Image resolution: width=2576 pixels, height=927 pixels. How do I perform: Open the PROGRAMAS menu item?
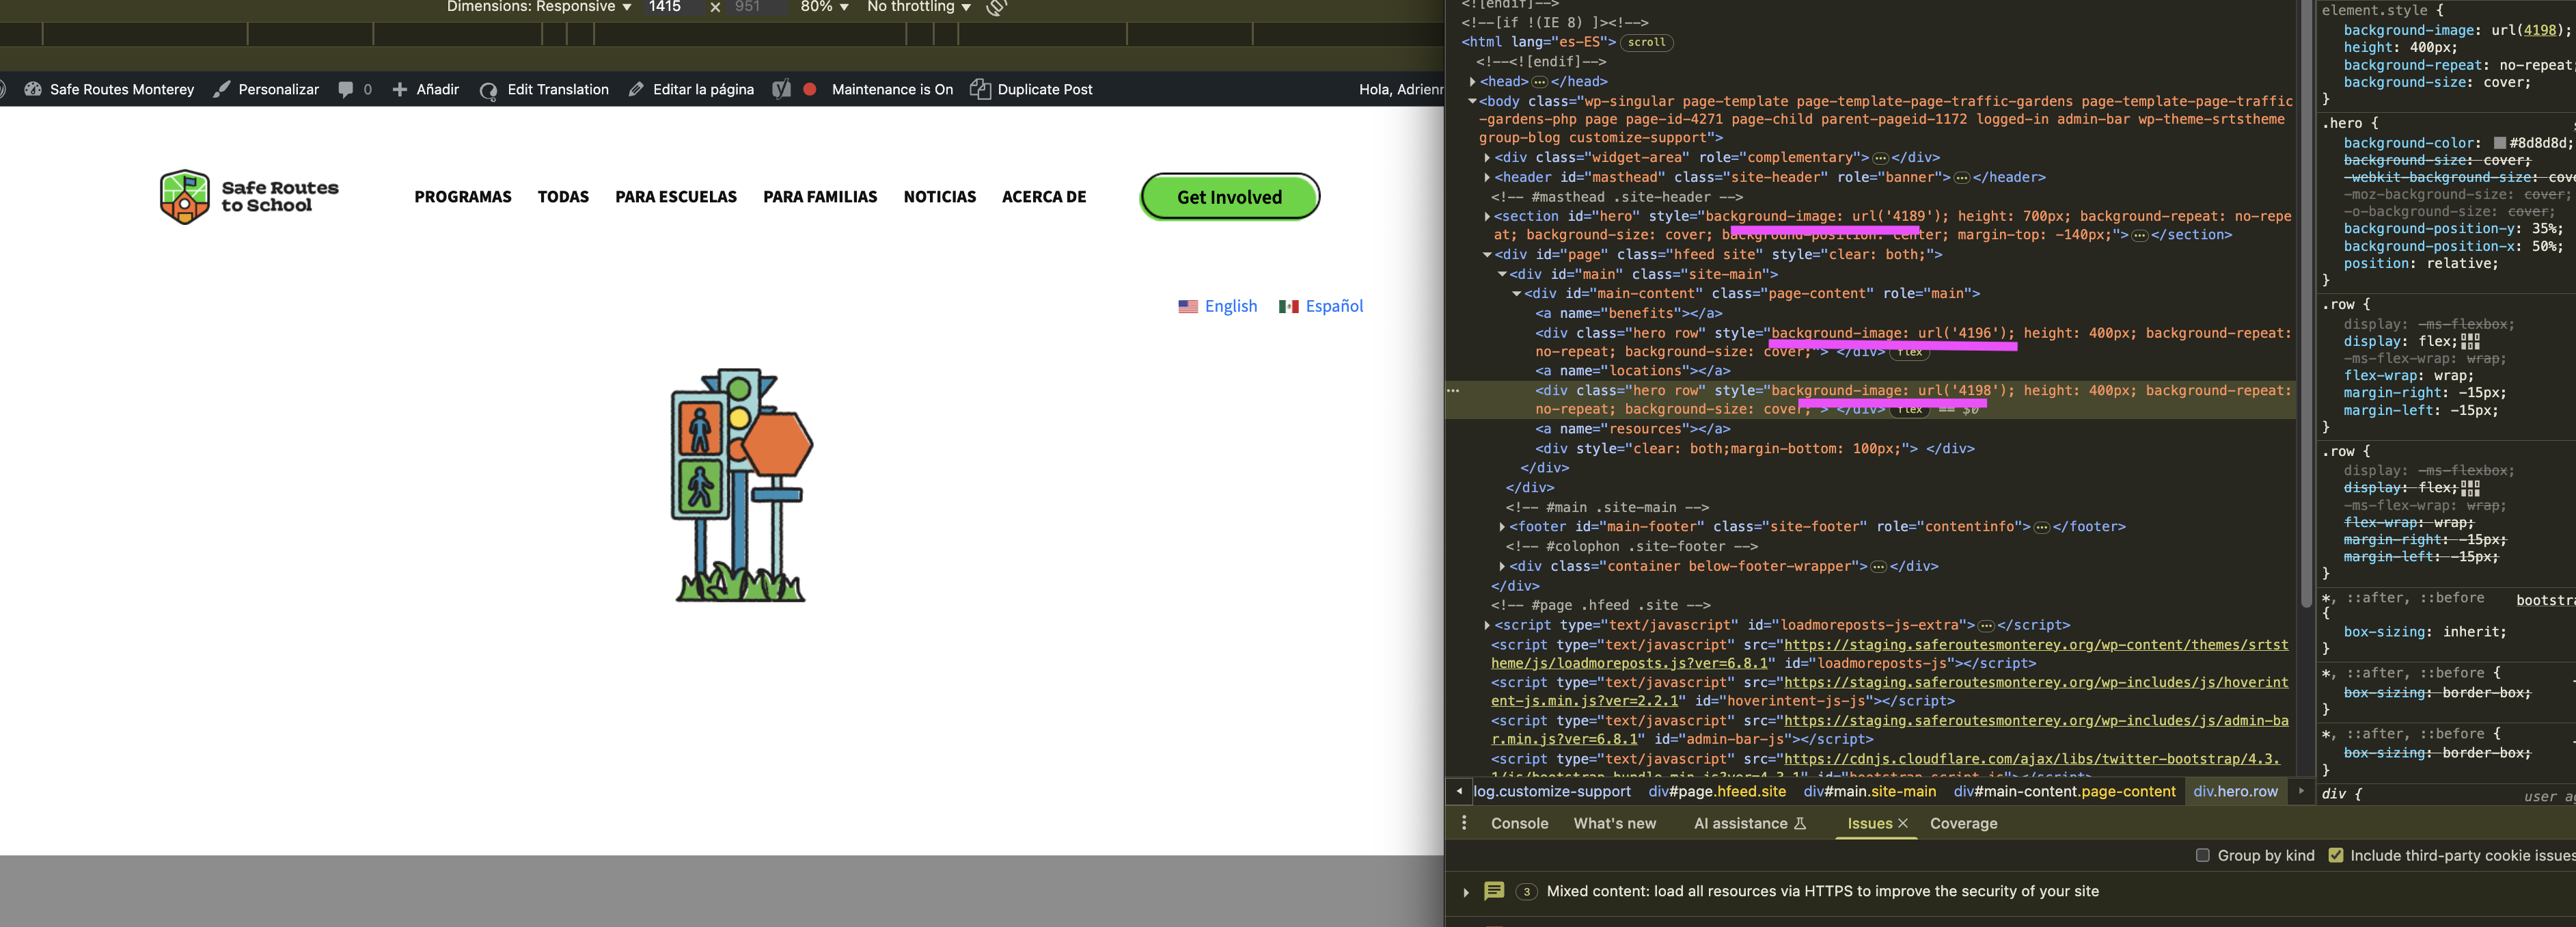[x=463, y=197]
